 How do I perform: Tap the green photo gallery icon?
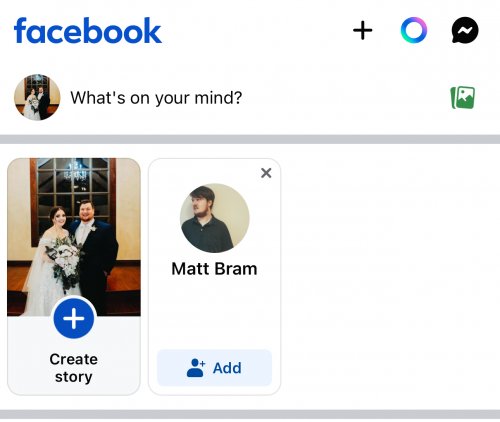[x=463, y=98]
